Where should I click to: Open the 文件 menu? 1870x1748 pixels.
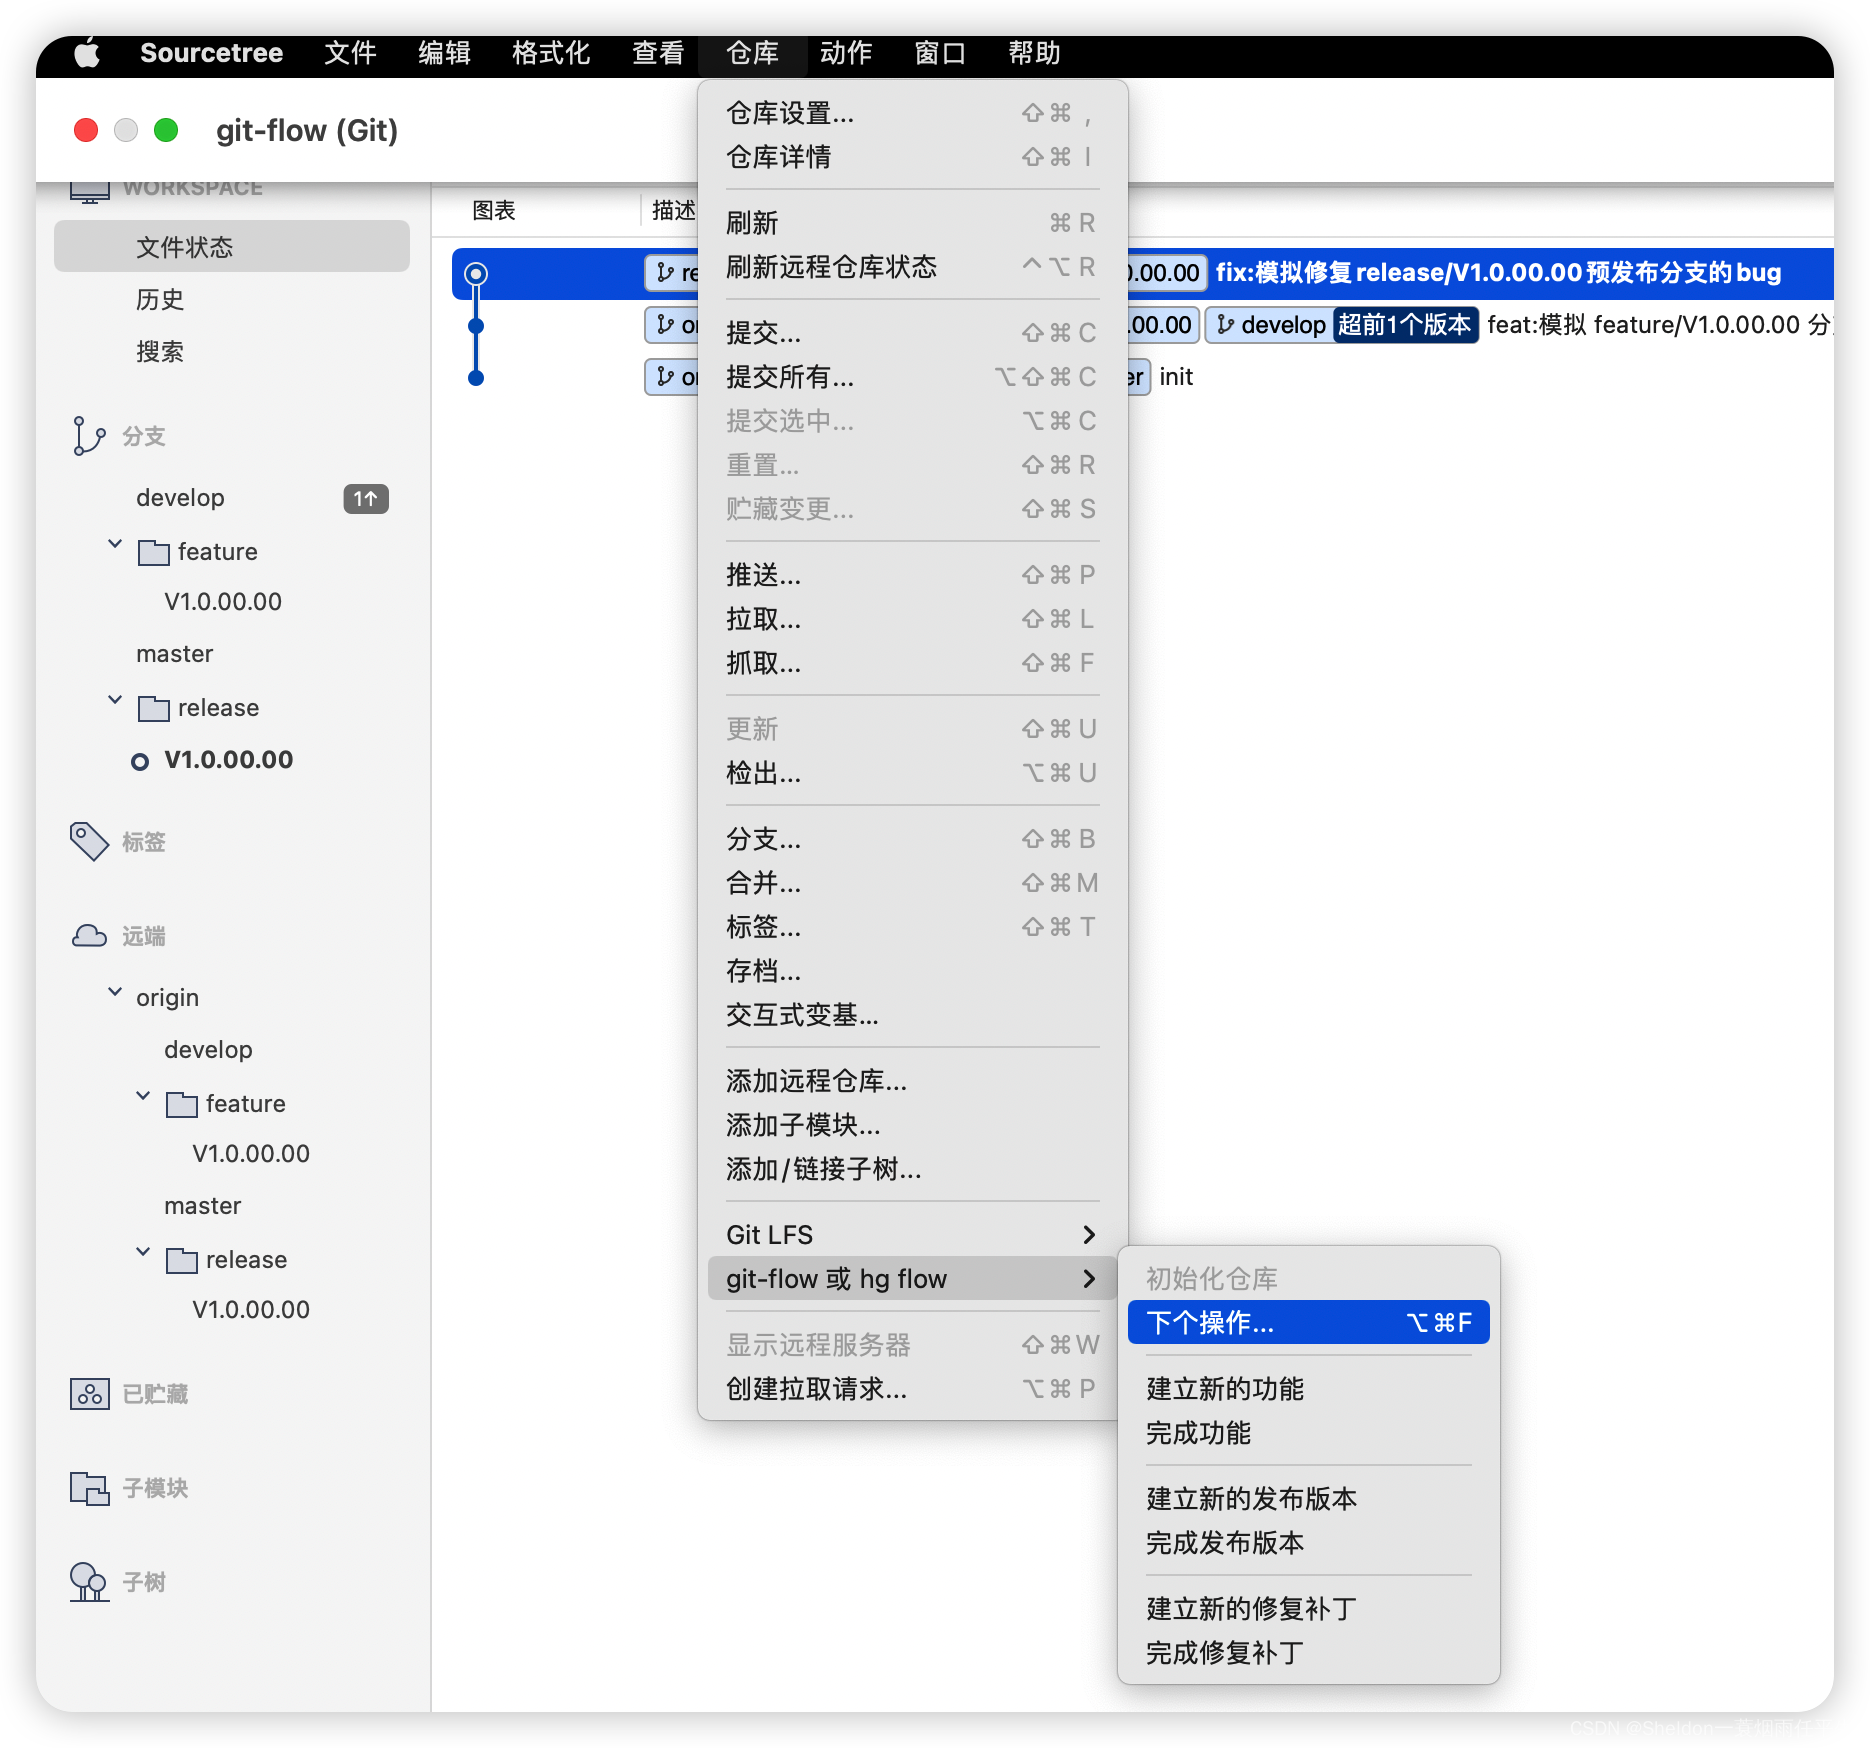350,53
